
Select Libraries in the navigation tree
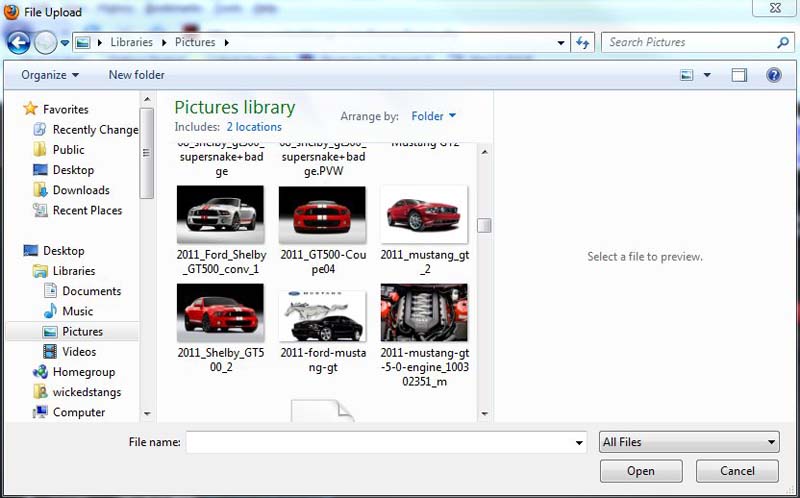(64, 271)
